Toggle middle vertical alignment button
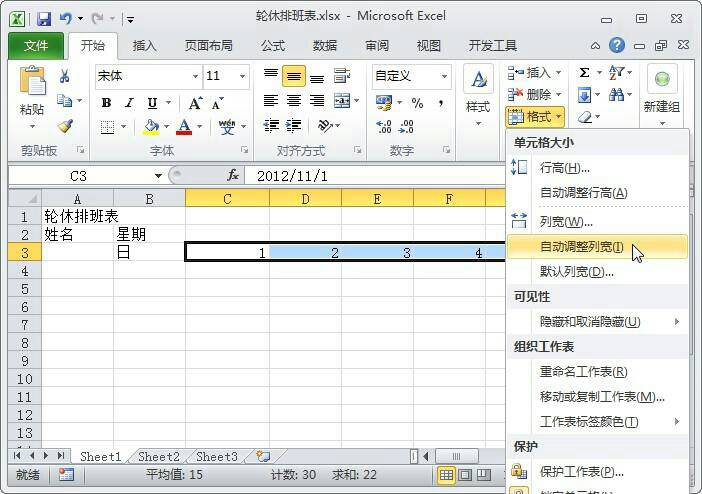702x494 pixels. pyautogui.click(x=293, y=76)
